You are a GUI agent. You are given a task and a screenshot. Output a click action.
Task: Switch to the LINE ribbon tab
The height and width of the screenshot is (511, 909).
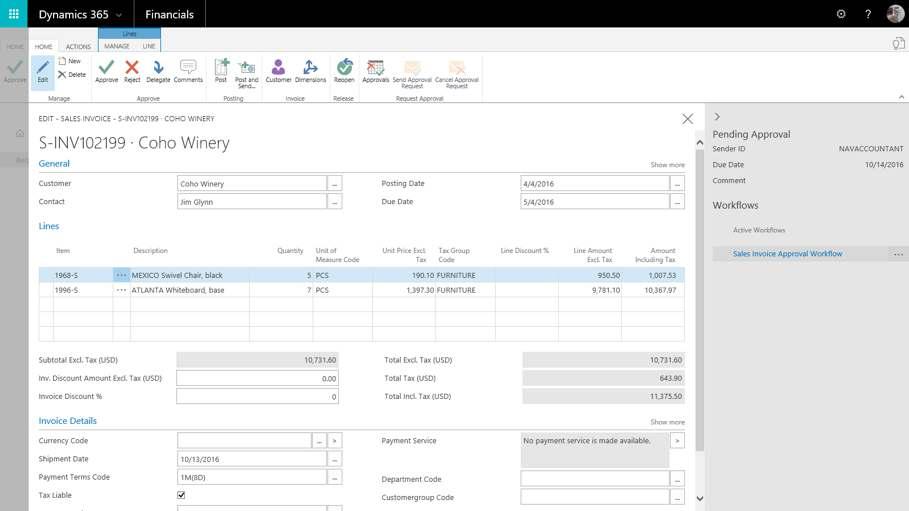(x=149, y=46)
